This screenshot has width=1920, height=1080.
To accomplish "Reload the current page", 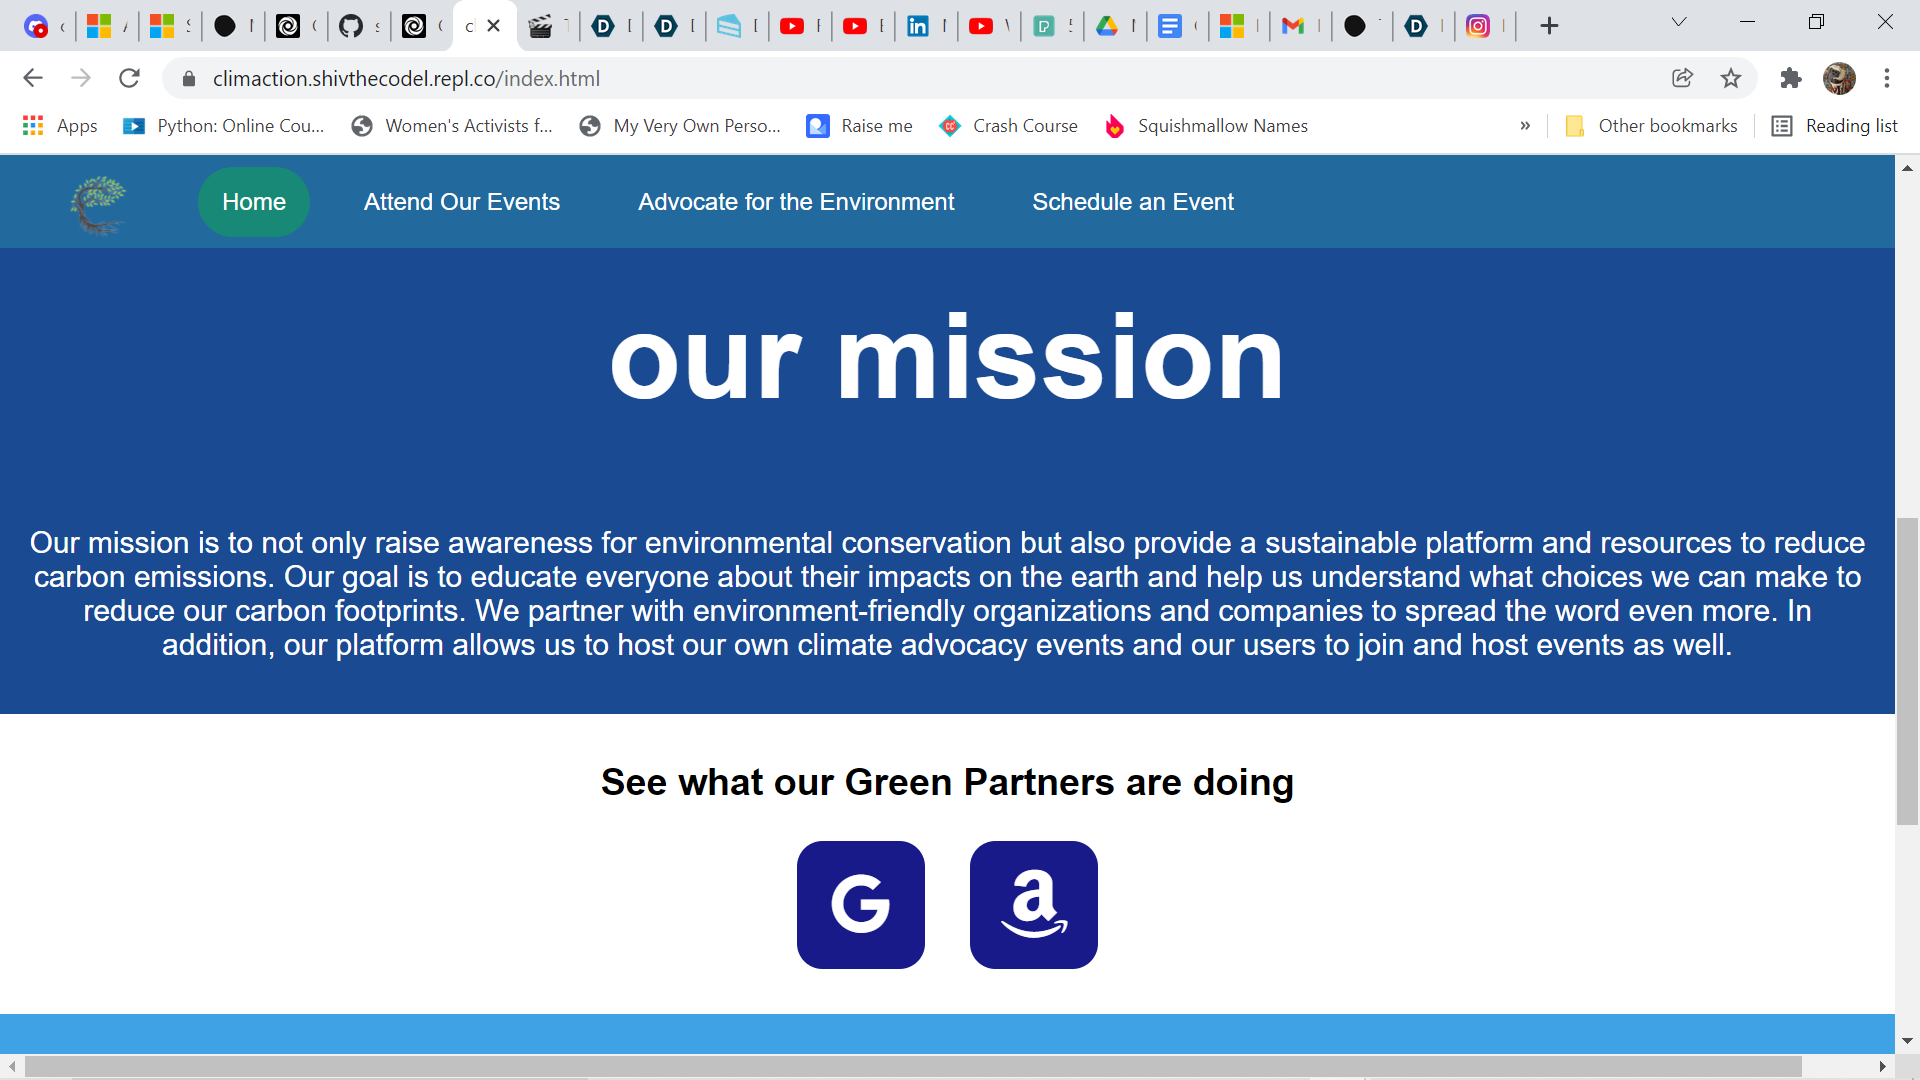I will (129, 78).
